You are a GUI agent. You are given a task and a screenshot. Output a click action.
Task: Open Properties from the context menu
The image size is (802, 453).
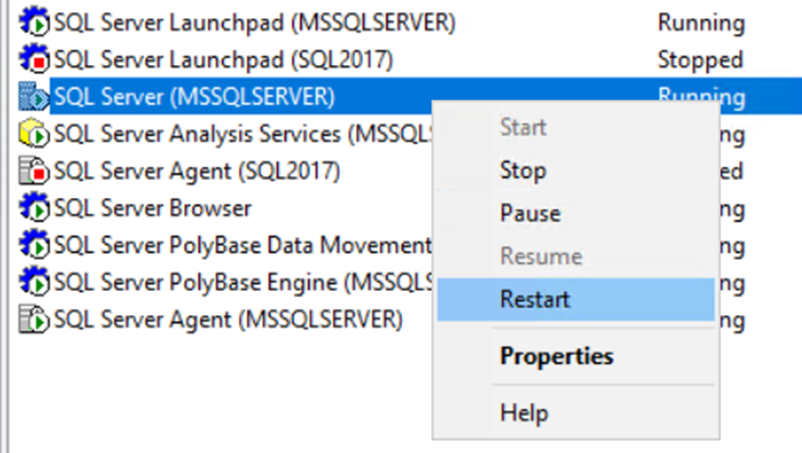click(x=556, y=356)
